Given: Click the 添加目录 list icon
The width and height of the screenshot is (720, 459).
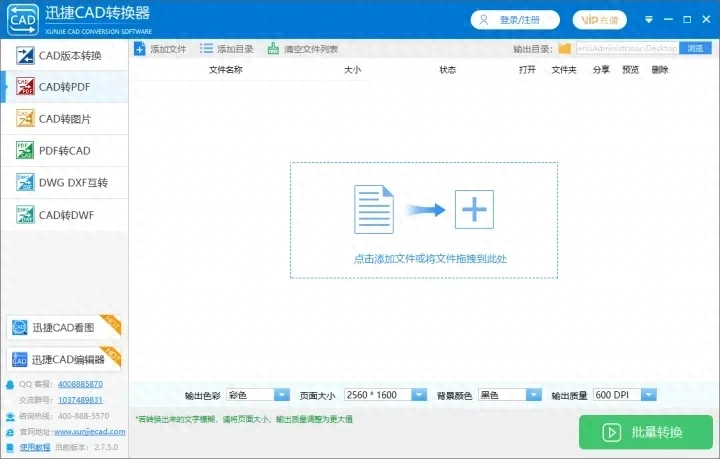Looking at the screenshot, I should pyautogui.click(x=206, y=49).
